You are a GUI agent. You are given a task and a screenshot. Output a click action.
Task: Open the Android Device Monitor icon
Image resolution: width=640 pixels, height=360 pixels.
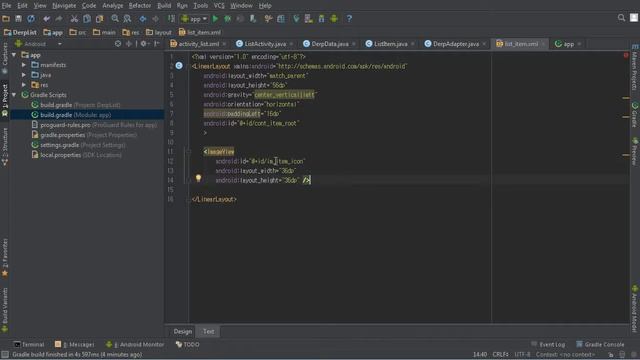[x=334, y=19]
